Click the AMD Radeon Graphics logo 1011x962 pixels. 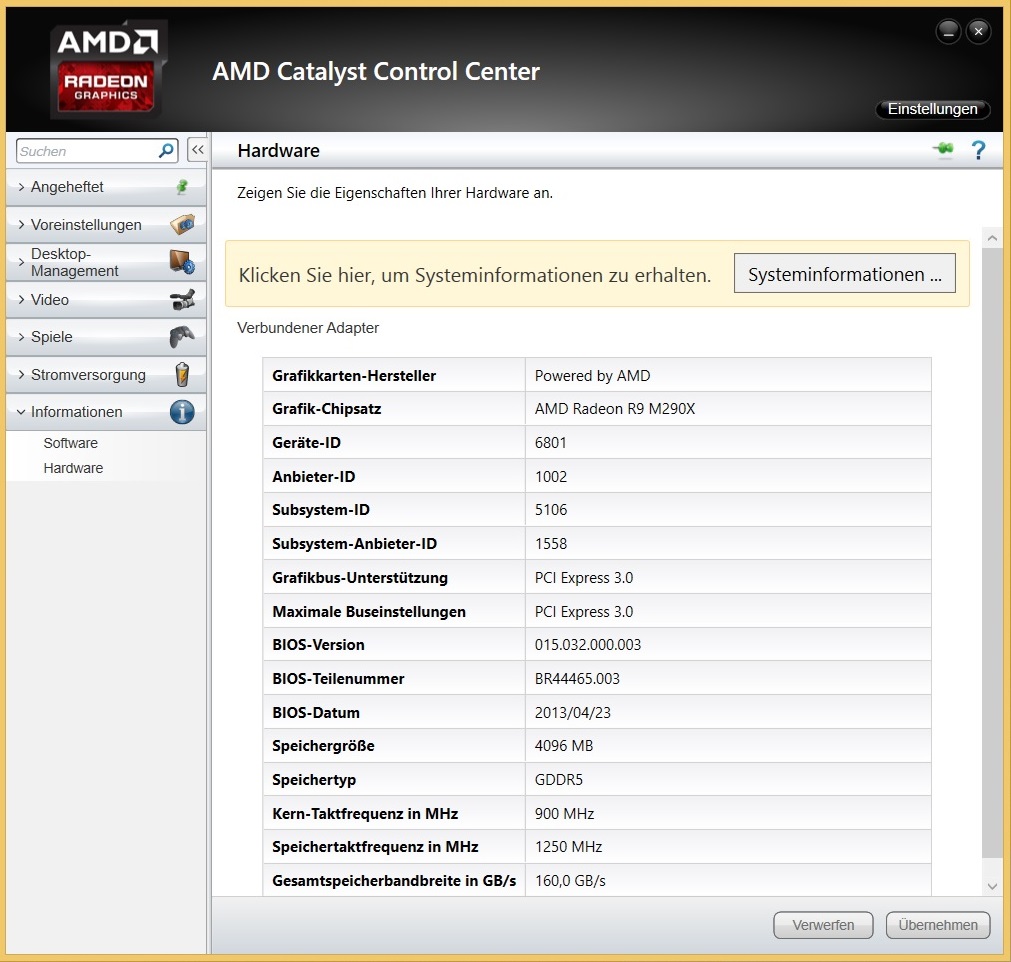point(108,70)
